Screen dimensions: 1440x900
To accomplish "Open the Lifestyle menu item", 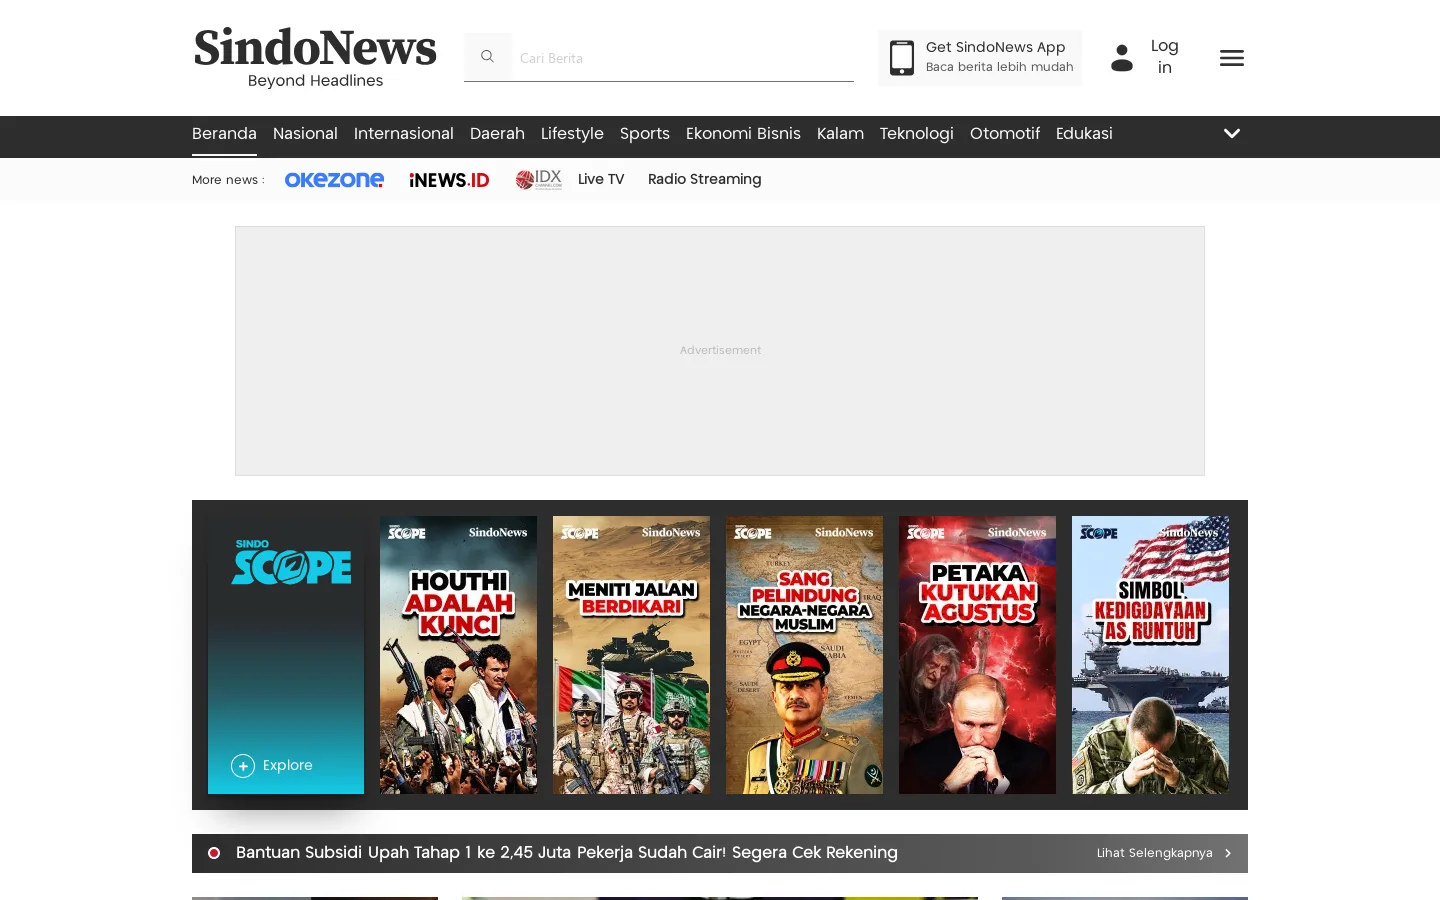I will (x=572, y=134).
